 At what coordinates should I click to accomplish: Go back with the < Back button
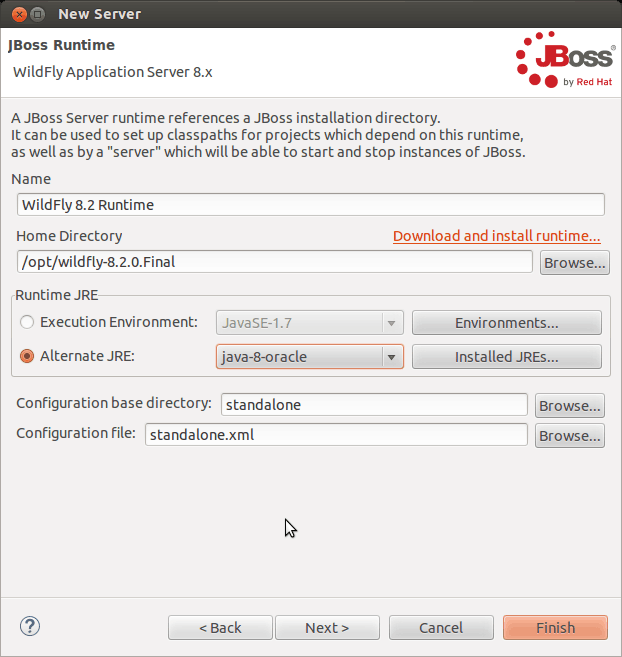click(220, 628)
